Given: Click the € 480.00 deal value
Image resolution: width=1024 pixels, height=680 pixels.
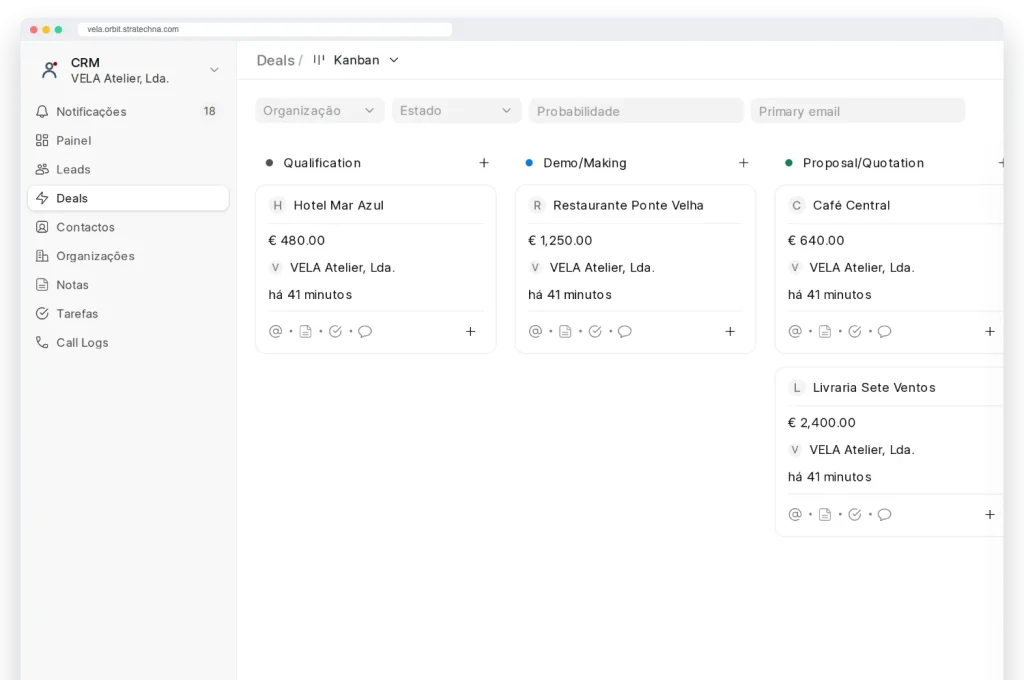Looking at the screenshot, I should (x=296, y=240).
